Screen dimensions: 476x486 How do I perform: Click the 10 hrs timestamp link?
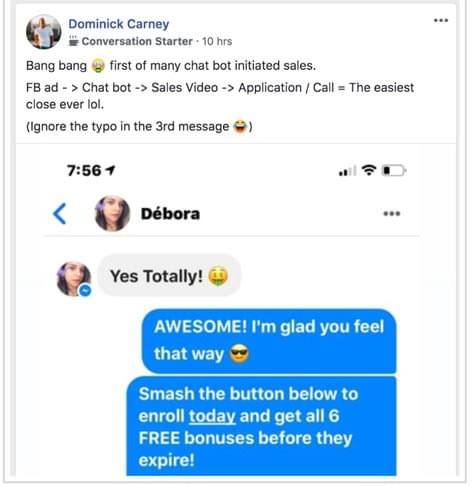coord(217,41)
